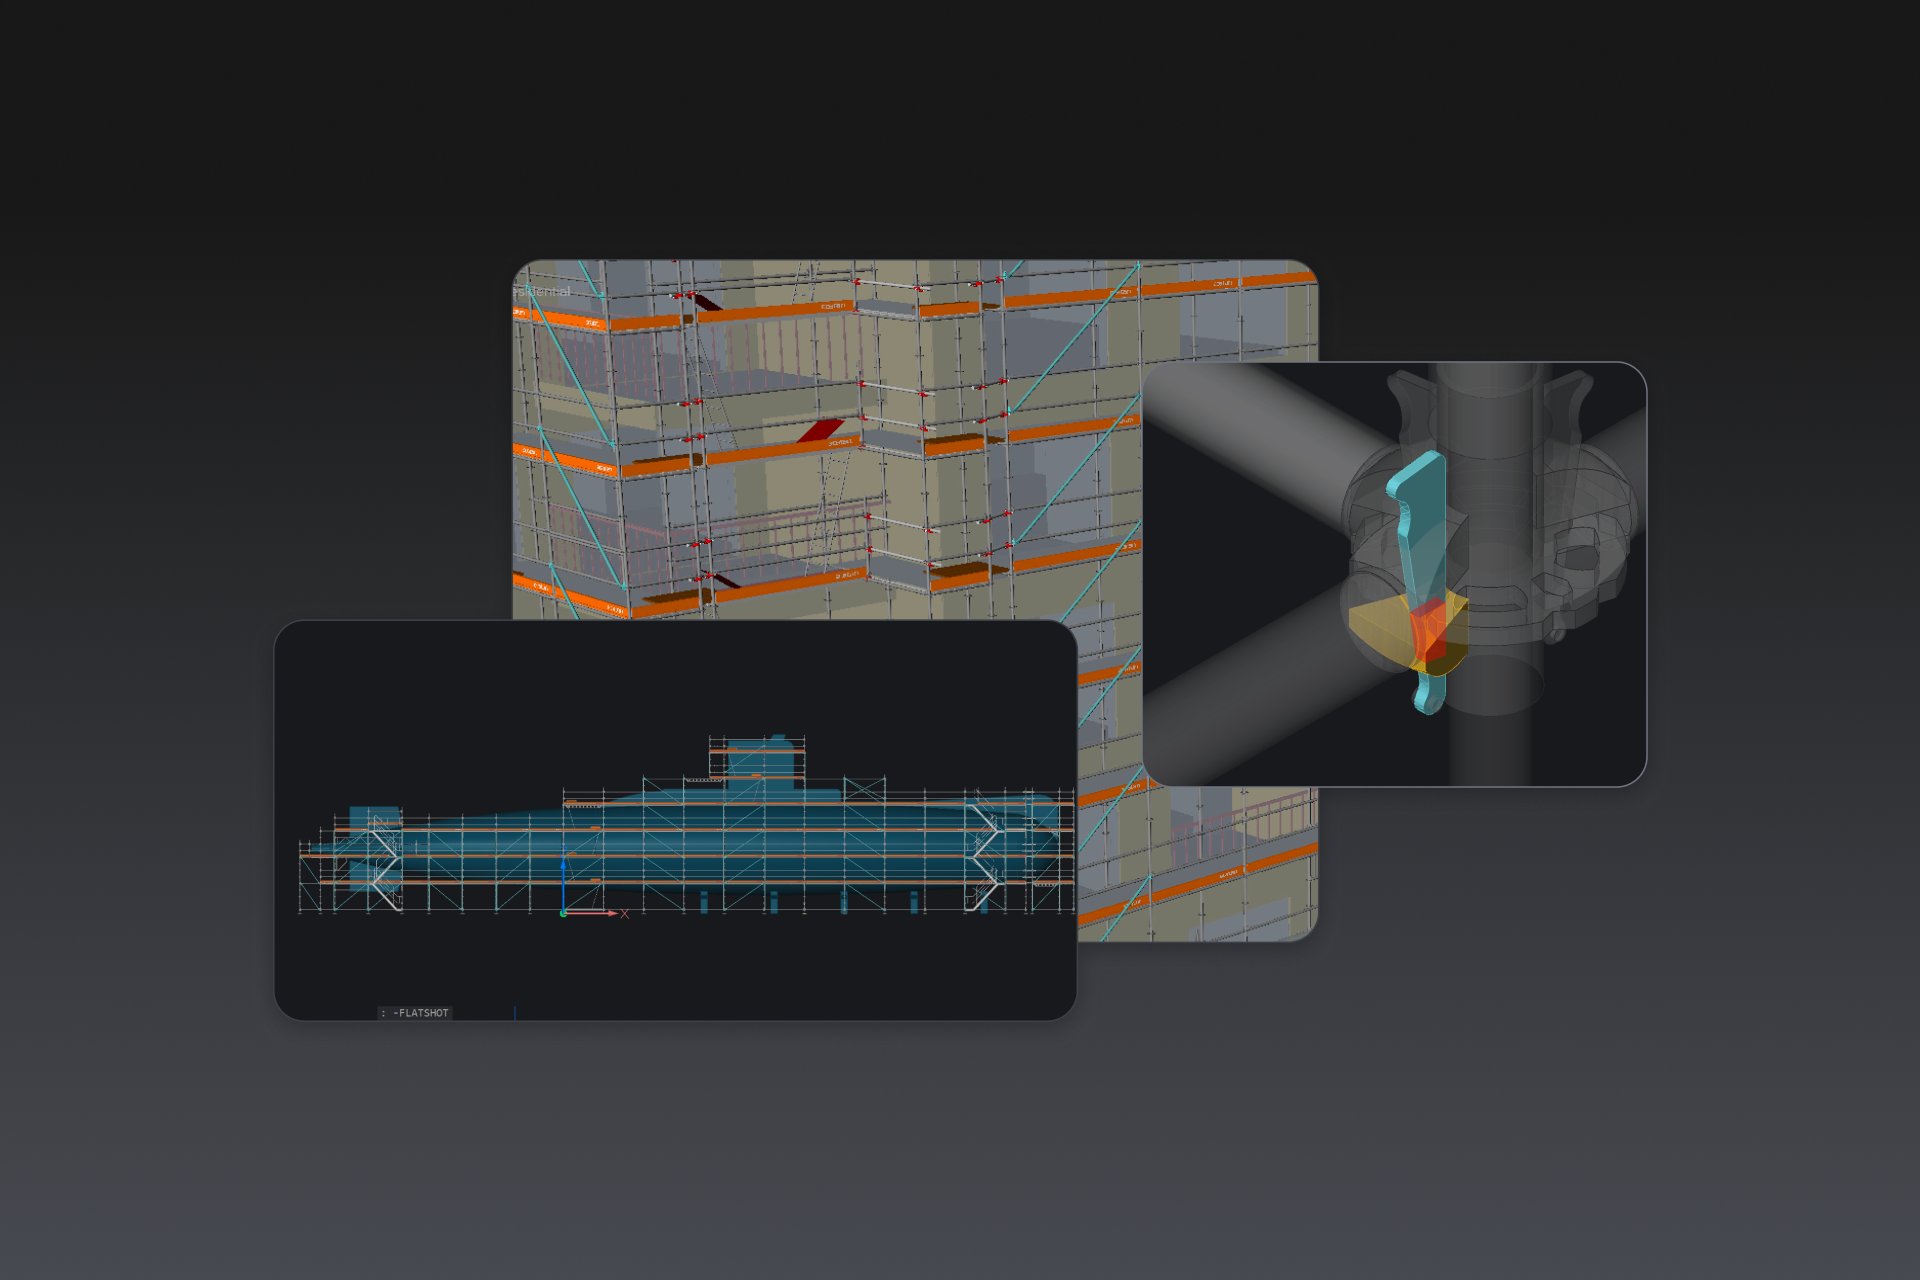The height and width of the screenshot is (1280, 1920).
Task: Click the -FLATSHOT command line field
Action: 415,1013
